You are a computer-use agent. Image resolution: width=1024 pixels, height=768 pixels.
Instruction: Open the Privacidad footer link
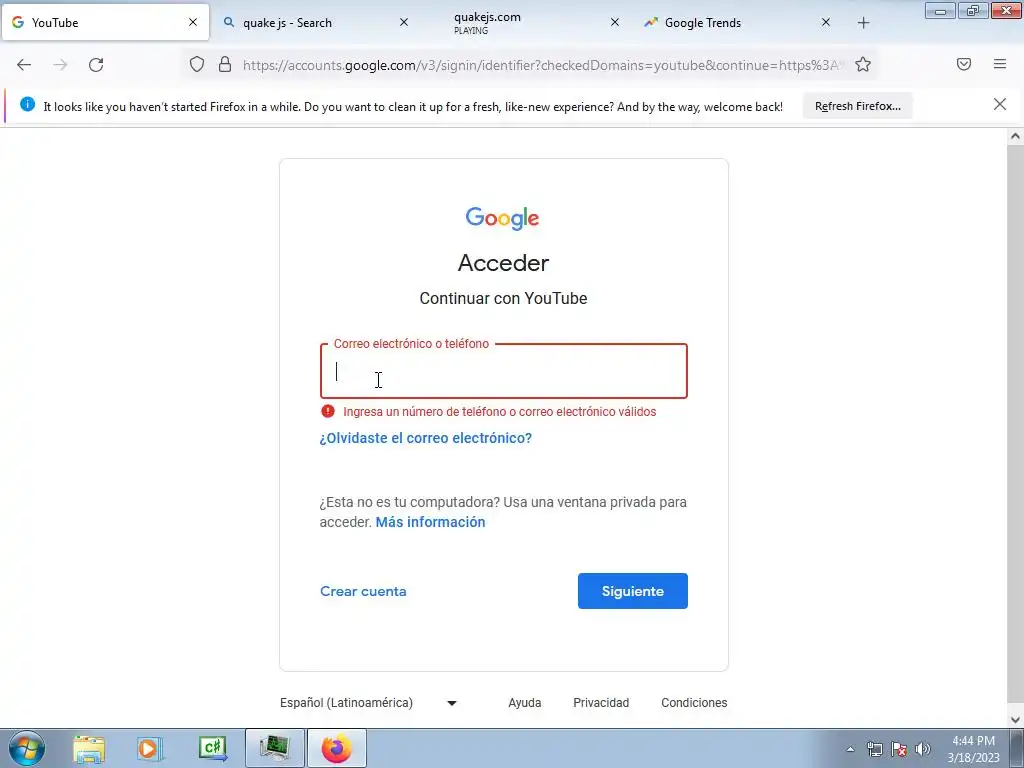coord(601,703)
